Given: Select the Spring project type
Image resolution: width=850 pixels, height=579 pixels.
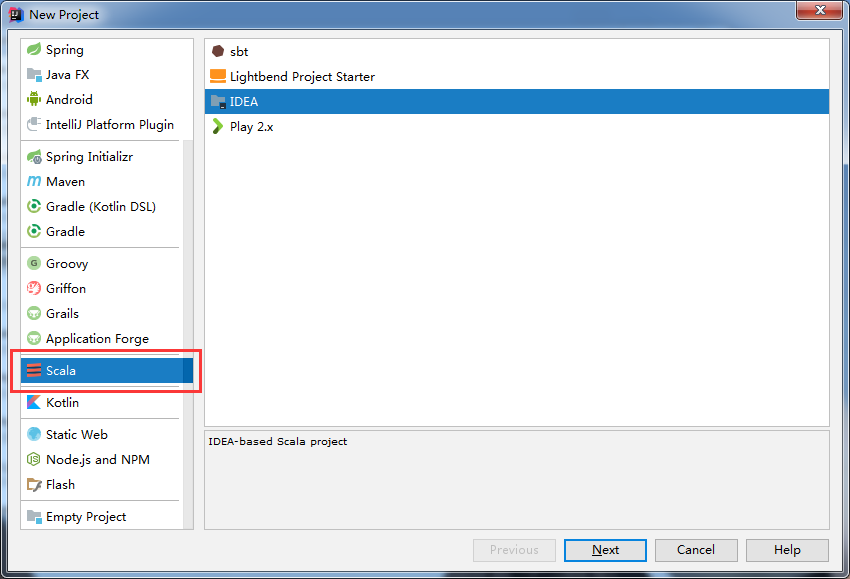Looking at the screenshot, I should [65, 50].
